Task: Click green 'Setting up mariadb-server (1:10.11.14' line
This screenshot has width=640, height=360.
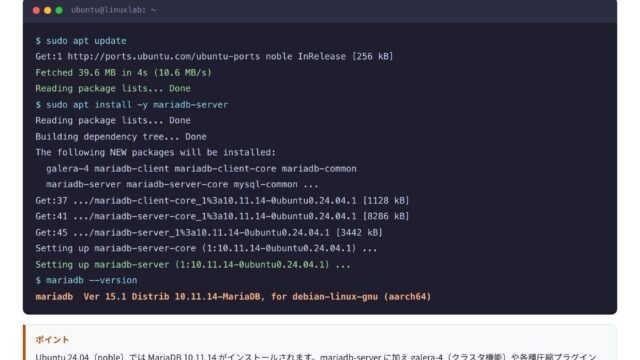Action: point(193,265)
